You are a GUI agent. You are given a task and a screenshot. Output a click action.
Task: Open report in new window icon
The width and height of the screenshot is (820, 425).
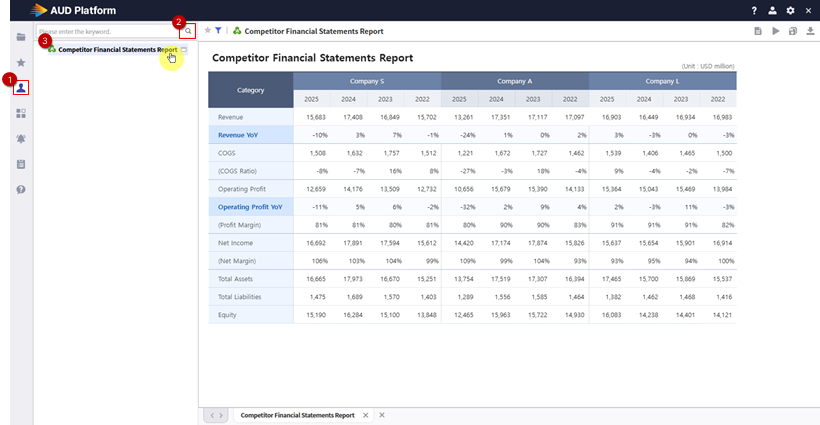click(x=792, y=32)
